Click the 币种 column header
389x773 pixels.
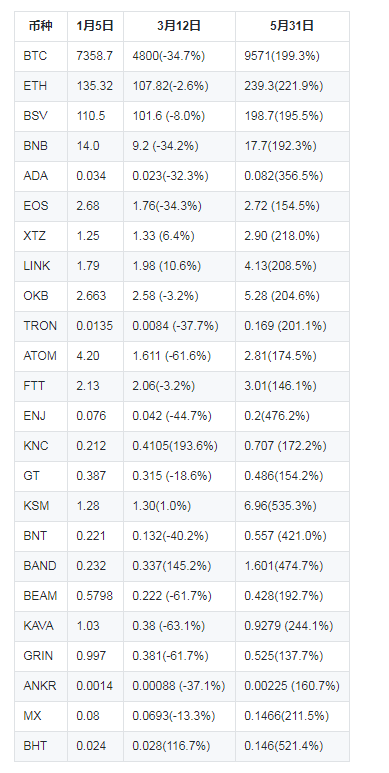click(41, 26)
